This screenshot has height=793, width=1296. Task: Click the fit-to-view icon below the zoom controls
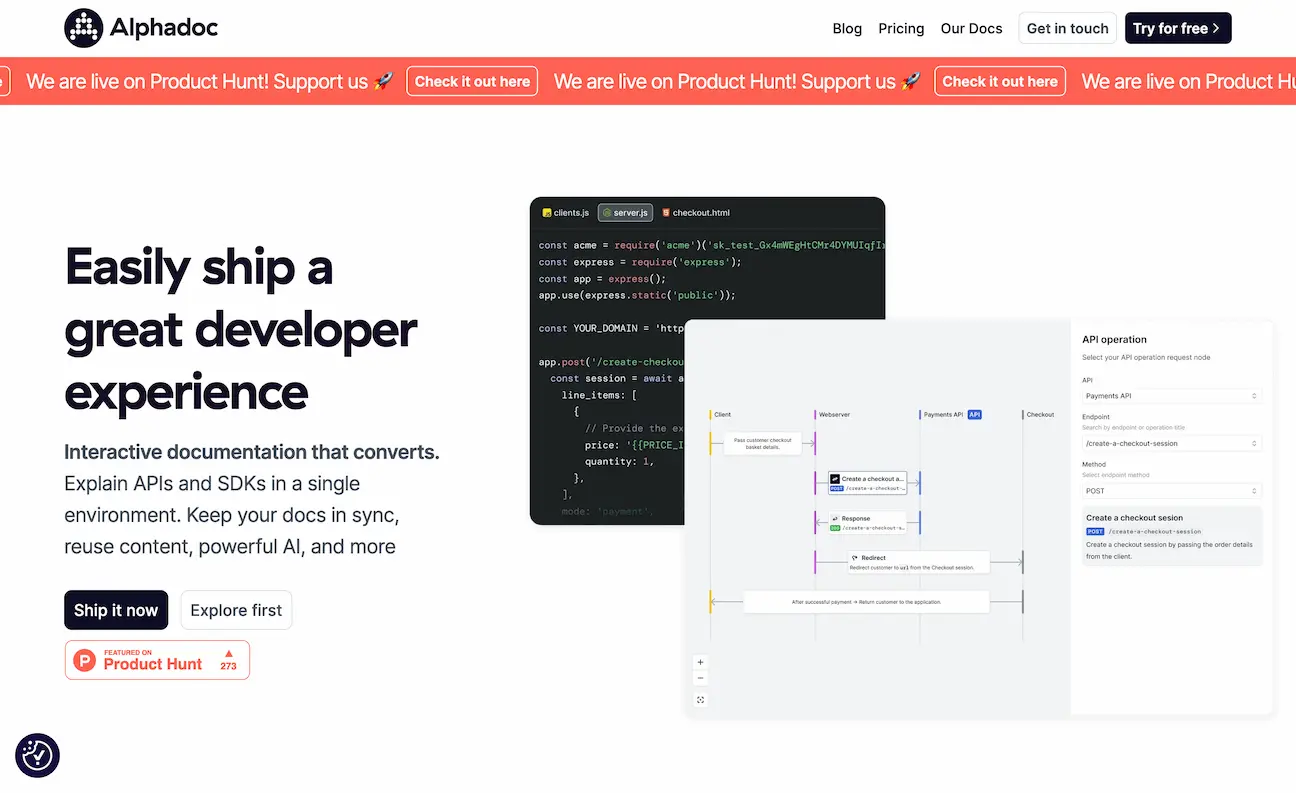click(x=701, y=700)
